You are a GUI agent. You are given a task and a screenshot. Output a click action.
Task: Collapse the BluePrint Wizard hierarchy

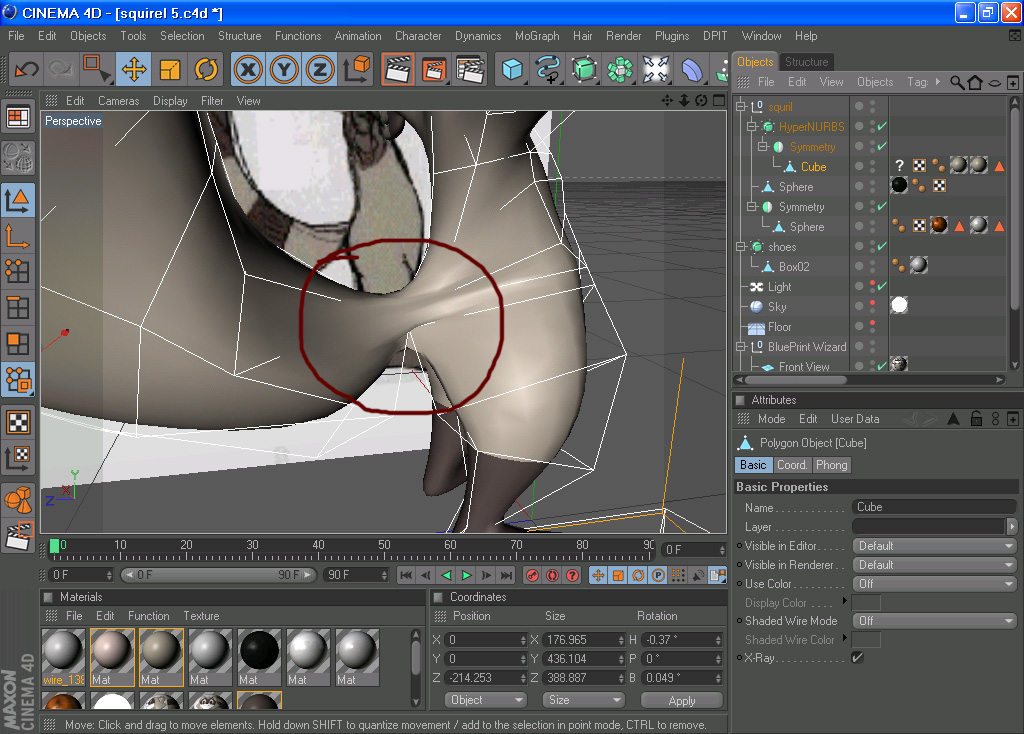741,347
